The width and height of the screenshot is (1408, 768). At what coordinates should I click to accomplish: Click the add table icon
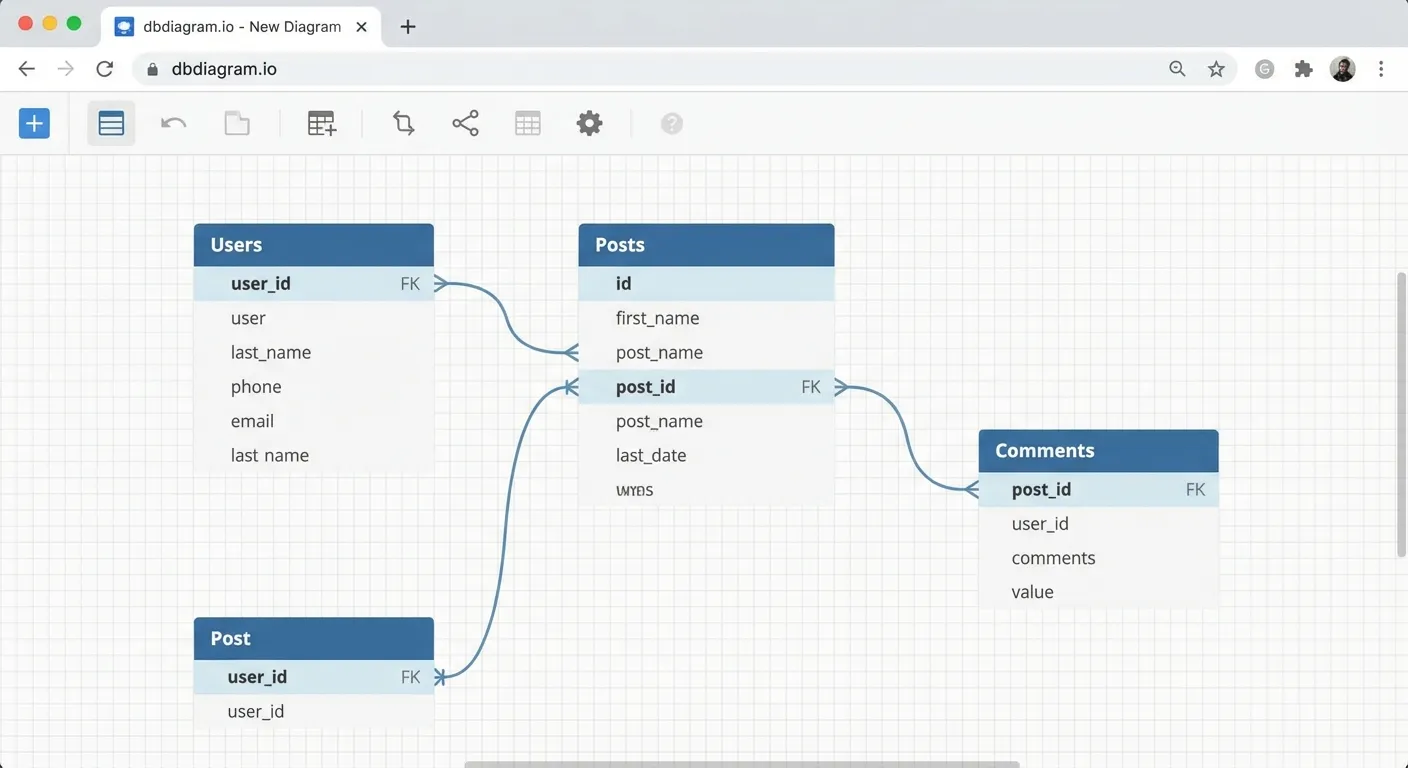click(x=321, y=124)
